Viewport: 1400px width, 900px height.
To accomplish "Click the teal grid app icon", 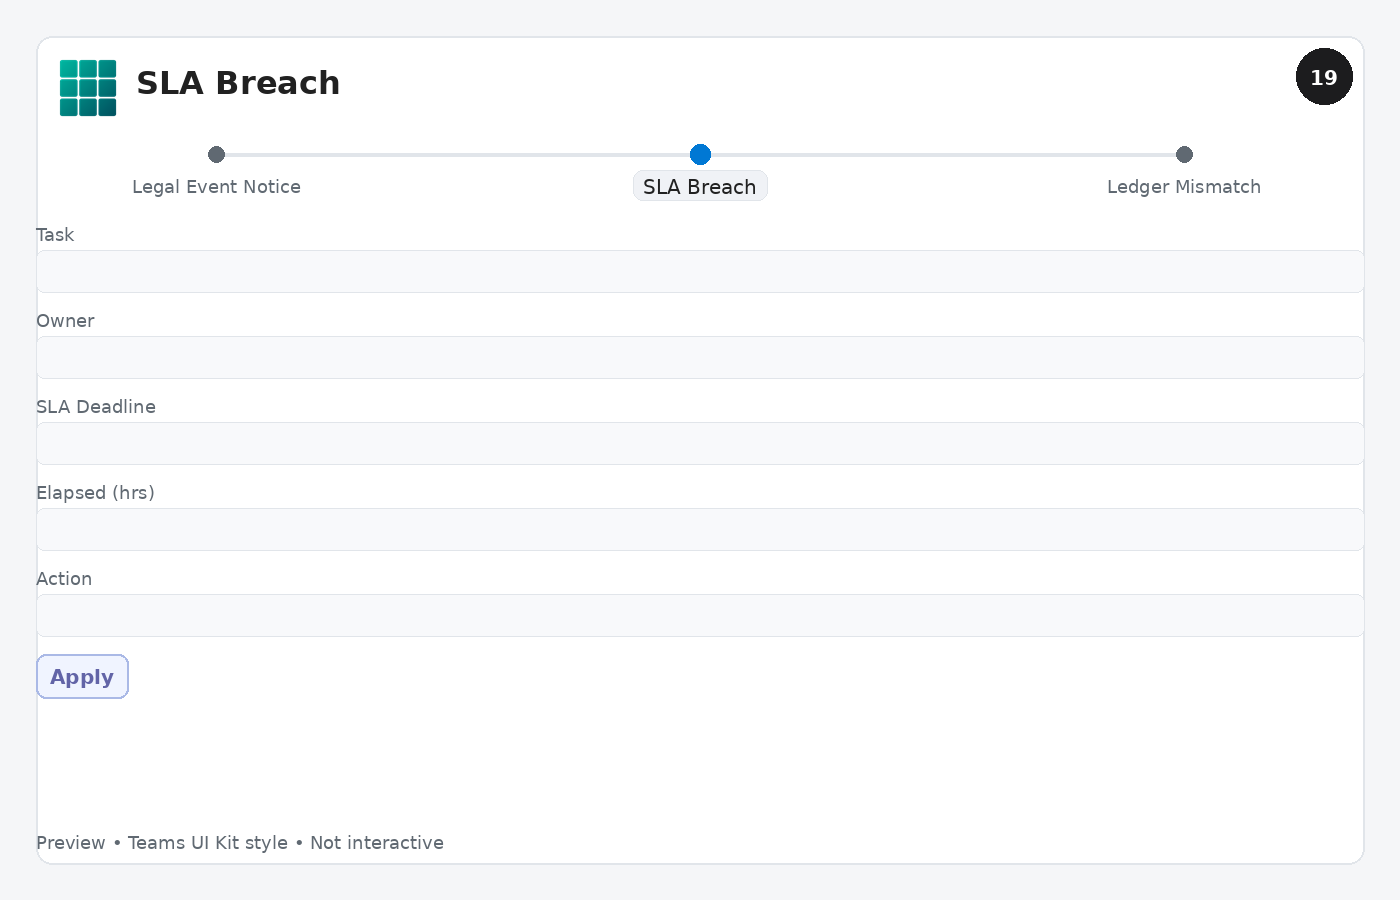I will click(x=88, y=88).
